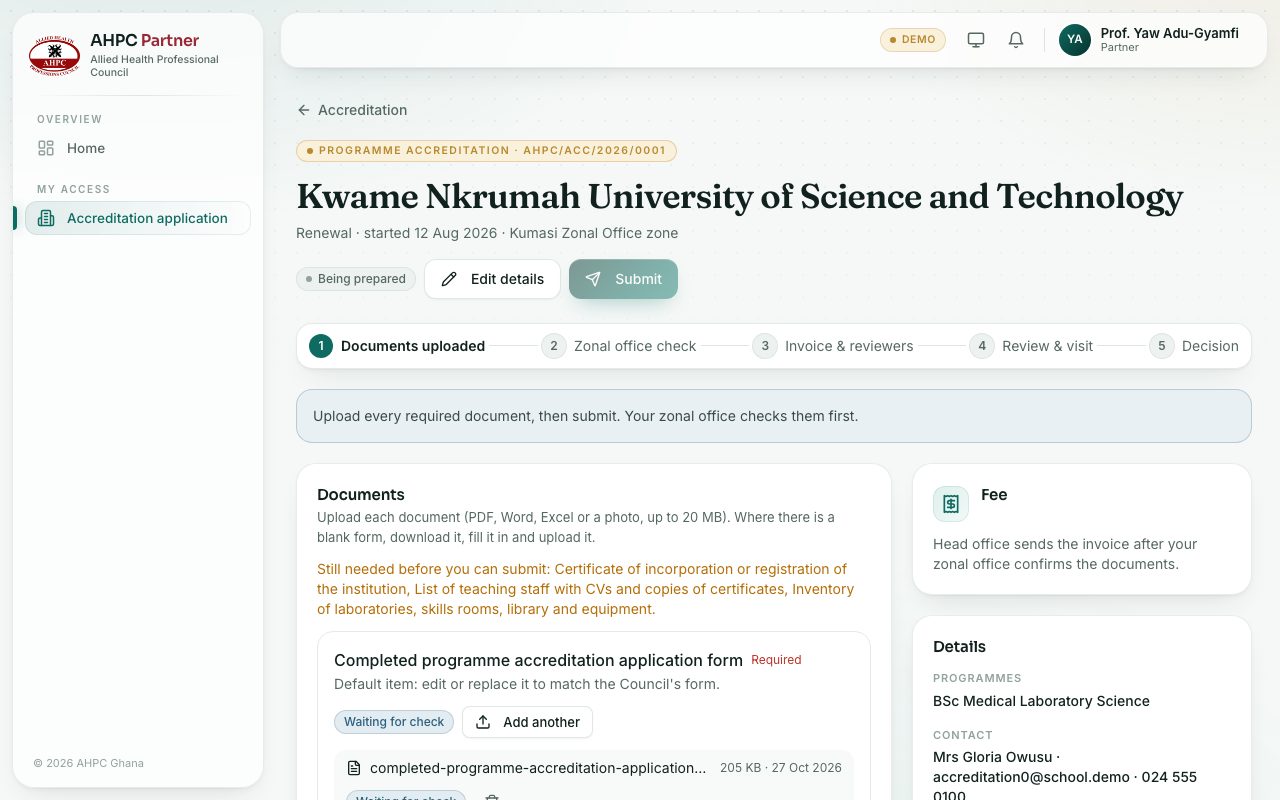Select step 3 Invoice & reviewers
This screenshot has height=800, width=1280.
[833, 346]
